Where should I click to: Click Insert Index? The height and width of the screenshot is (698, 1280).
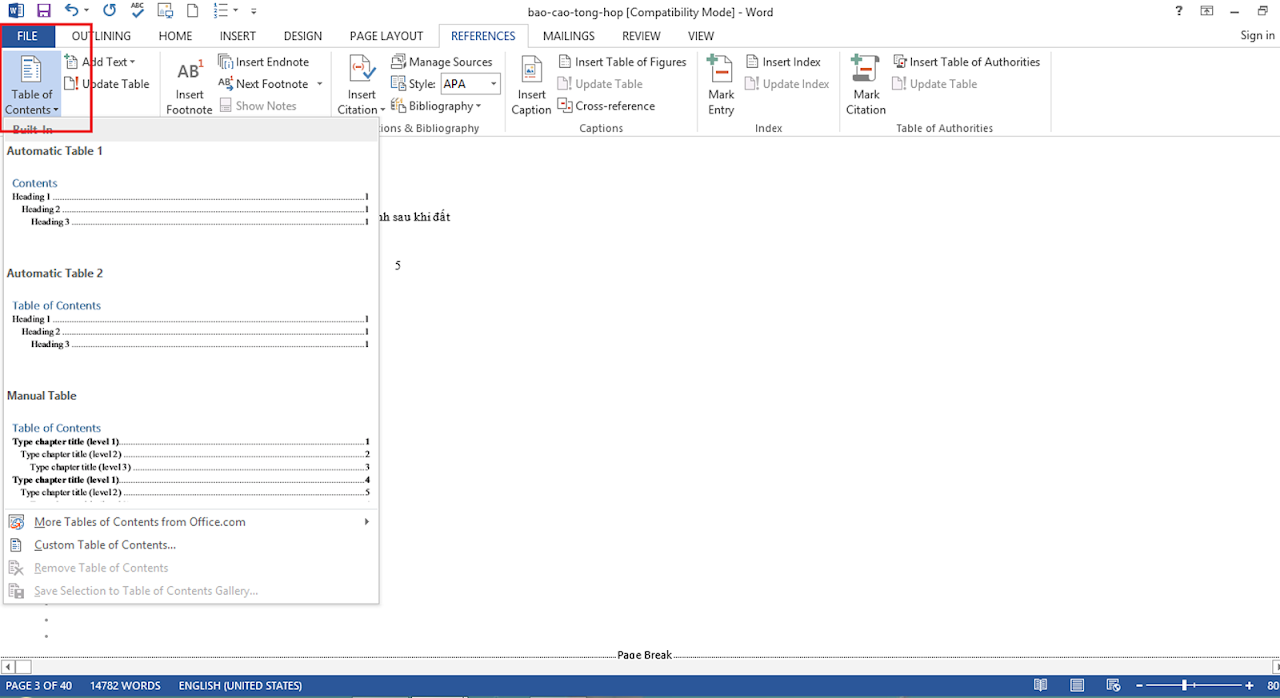783,62
